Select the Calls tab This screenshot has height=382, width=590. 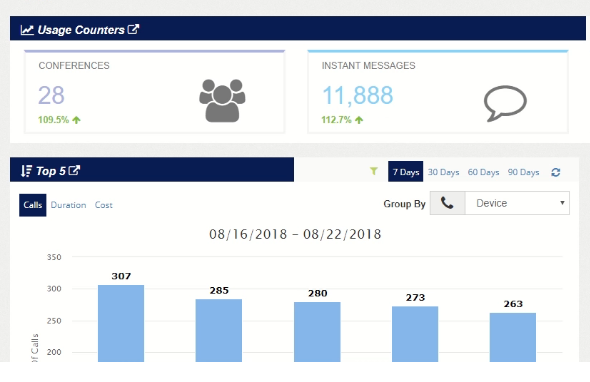[33, 205]
